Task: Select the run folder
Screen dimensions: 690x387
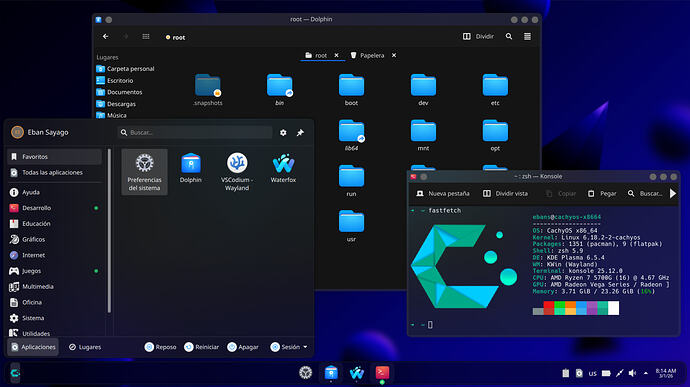Action: pyautogui.click(x=351, y=181)
